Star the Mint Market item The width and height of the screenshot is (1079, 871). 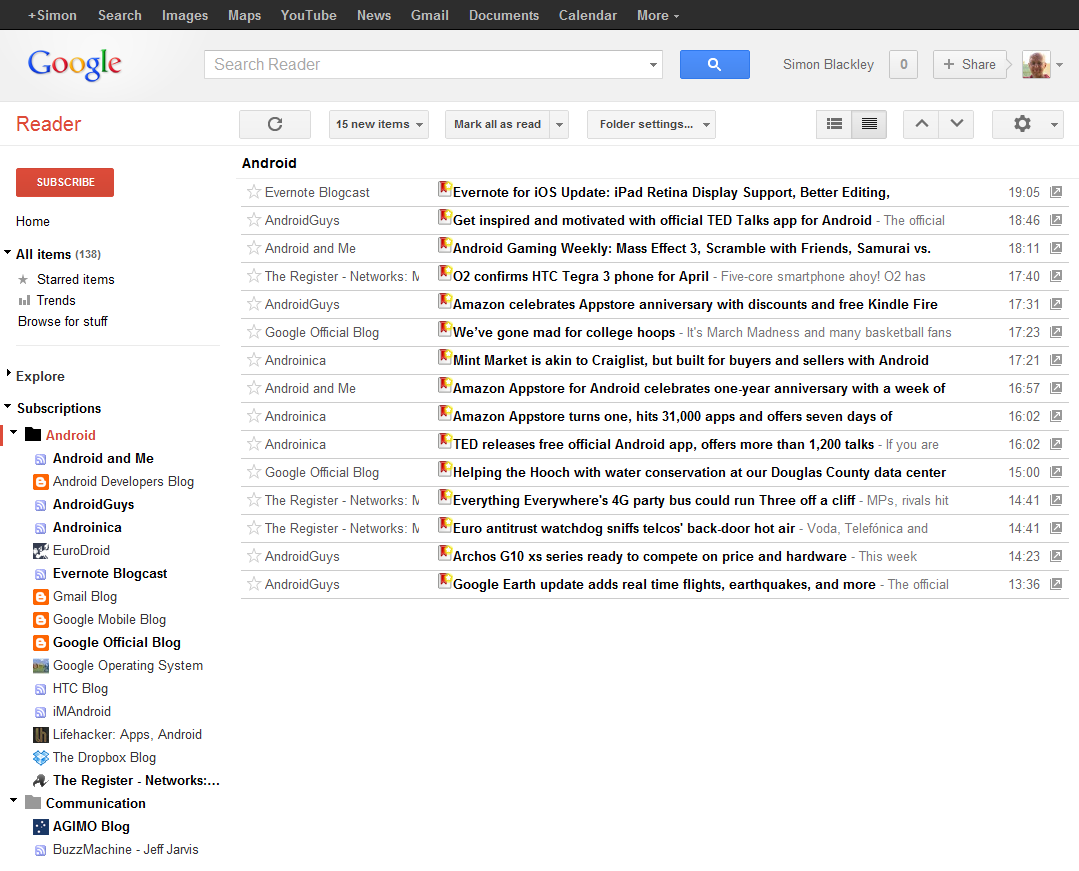coord(253,360)
